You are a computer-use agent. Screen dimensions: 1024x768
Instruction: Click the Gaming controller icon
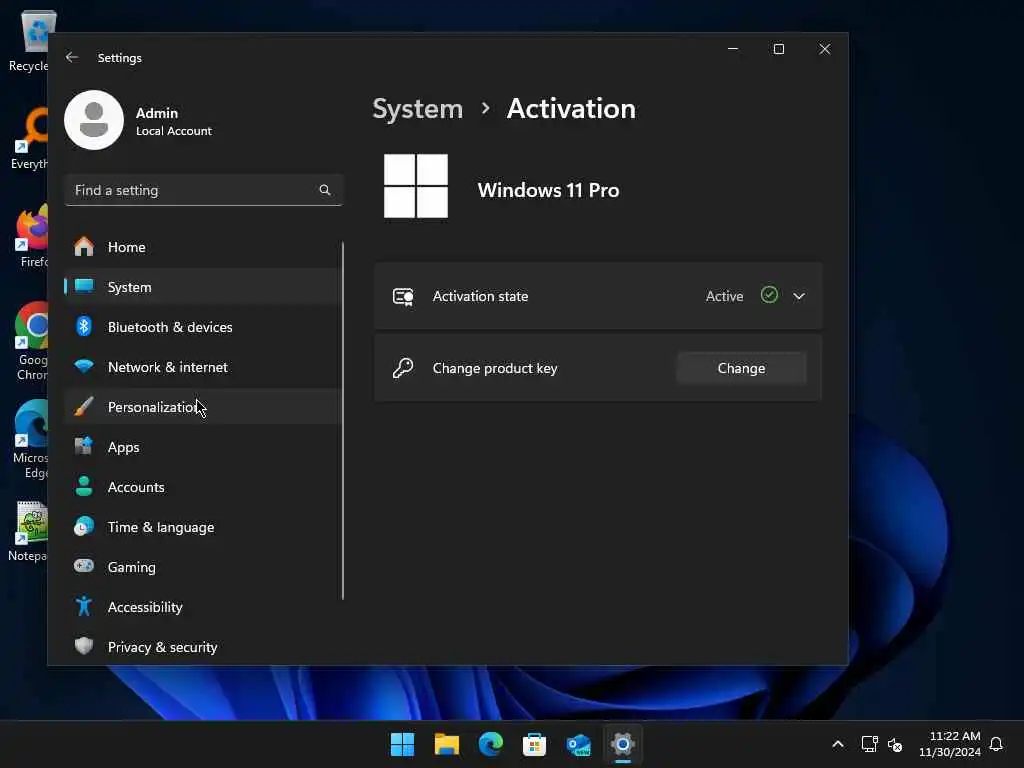click(84, 566)
